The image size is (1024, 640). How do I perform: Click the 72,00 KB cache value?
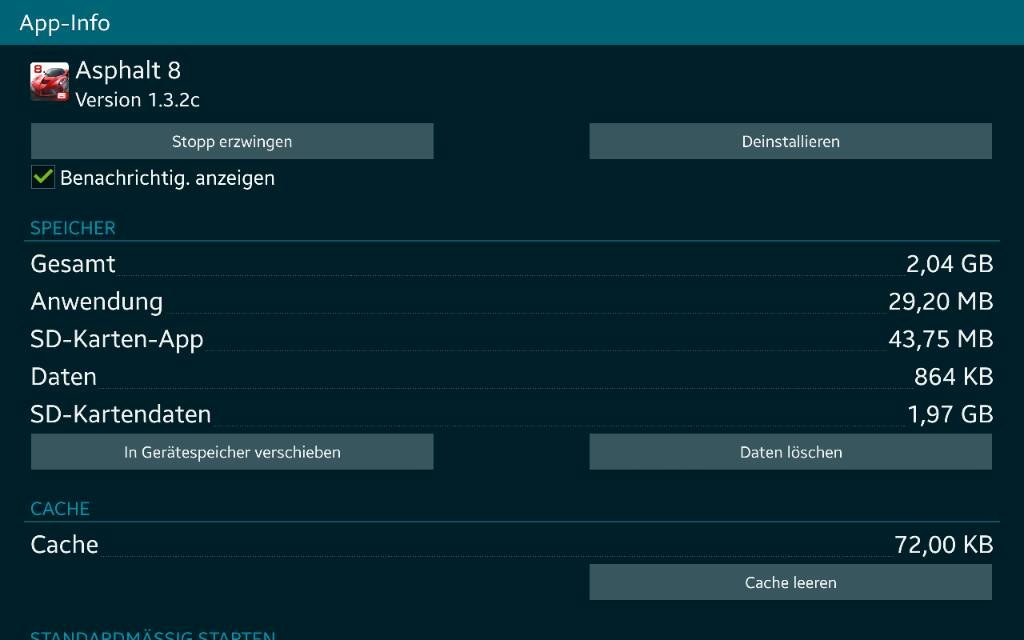(x=944, y=545)
